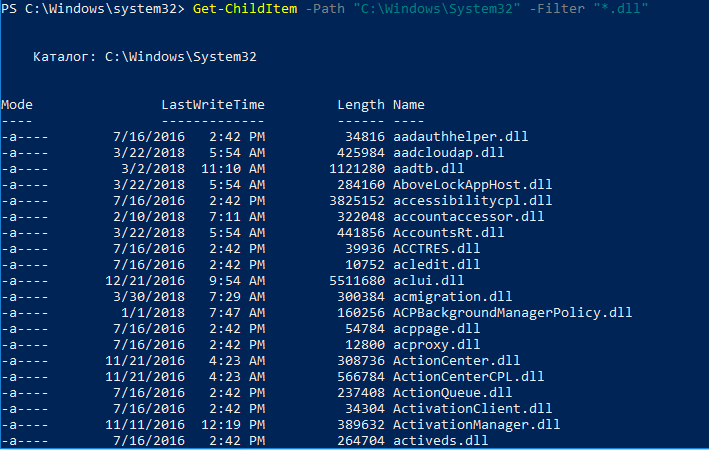Click the ACPBackgroundManagerPolicy.dll entry
Screen dimensions: 709x450
pos(512,313)
